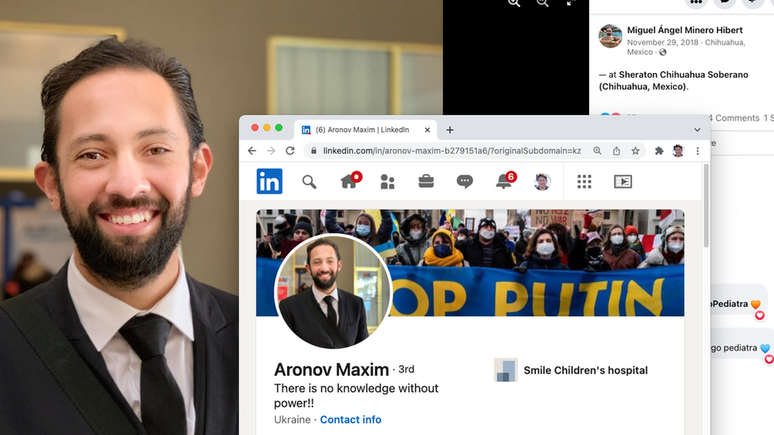The image size is (774, 435).
Task: Open the Jobs briefcase icon
Action: point(426,181)
